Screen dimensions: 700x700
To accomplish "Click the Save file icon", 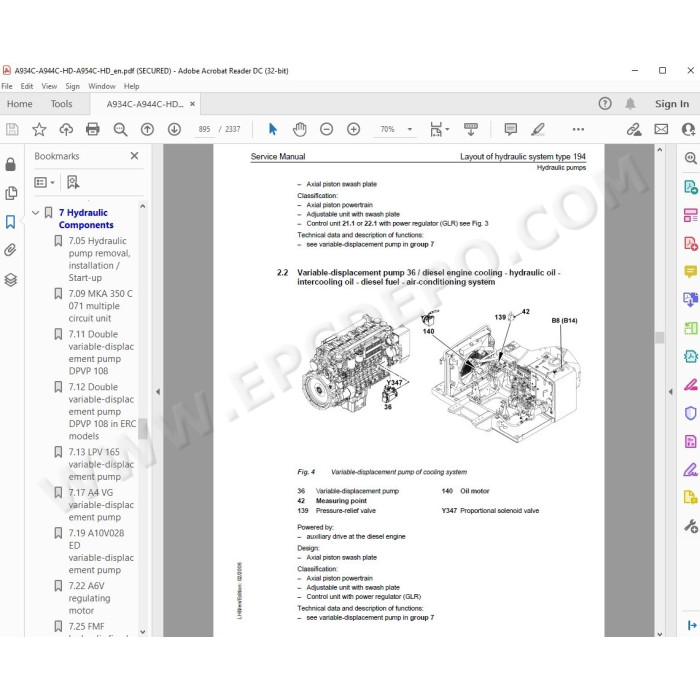I will click(x=12, y=129).
